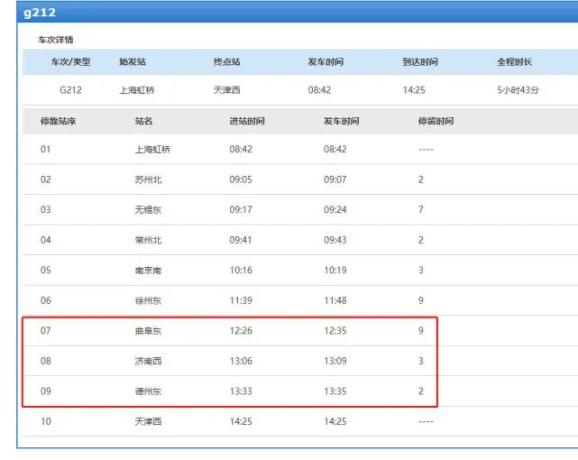Click the stay duration 2 for 苏州北

(x=421, y=180)
